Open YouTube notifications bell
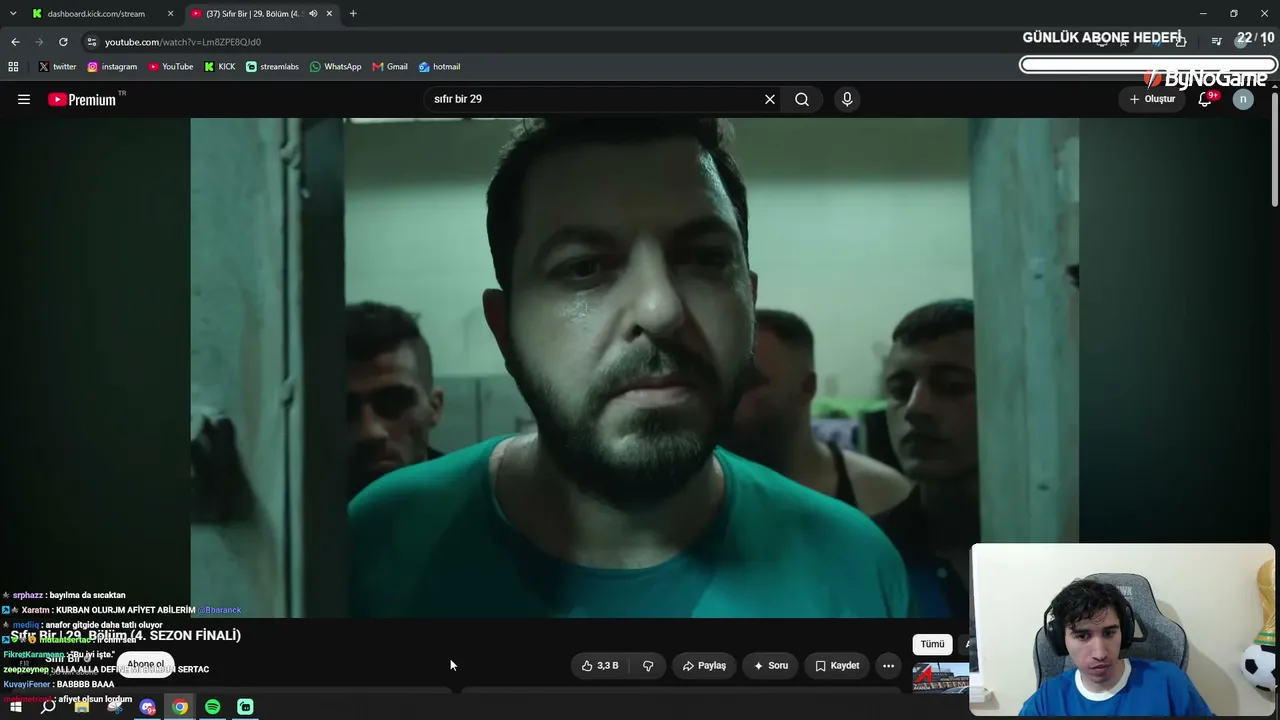This screenshot has height=720, width=1280. click(x=1205, y=99)
